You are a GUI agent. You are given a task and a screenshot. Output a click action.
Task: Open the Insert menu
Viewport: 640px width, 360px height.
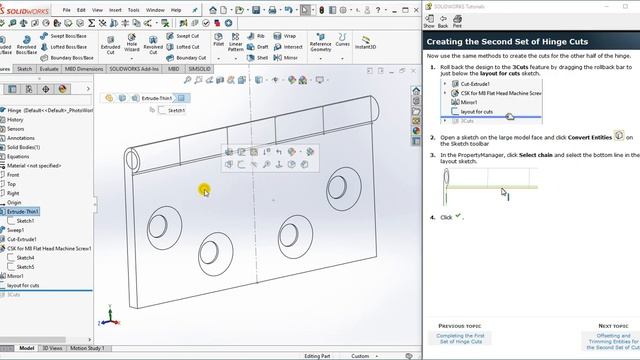point(115,10)
